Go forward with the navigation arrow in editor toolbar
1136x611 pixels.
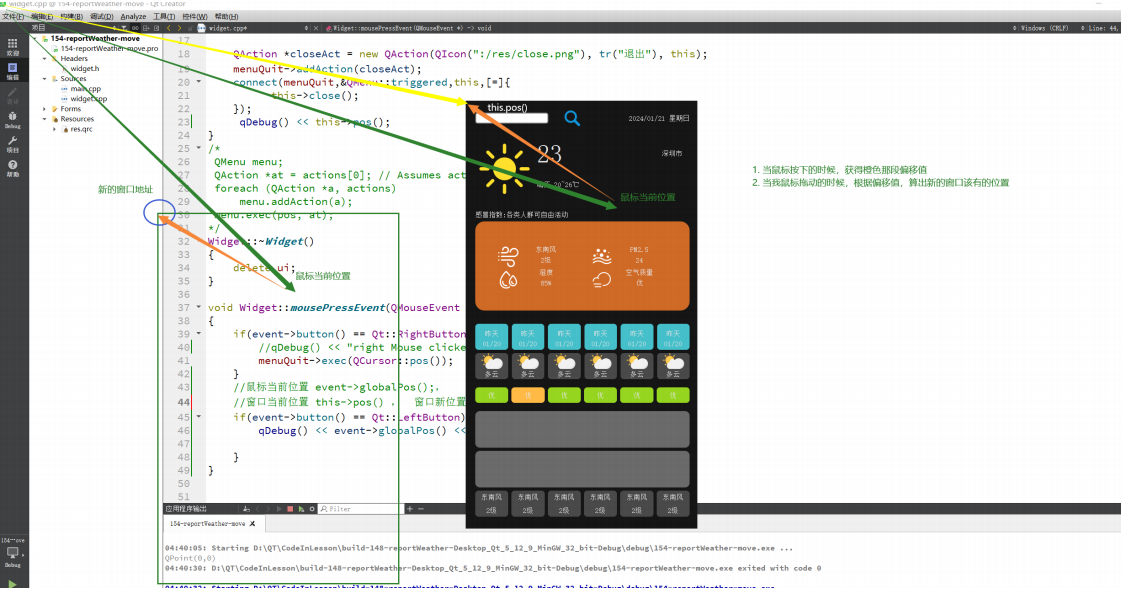click(180, 28)
